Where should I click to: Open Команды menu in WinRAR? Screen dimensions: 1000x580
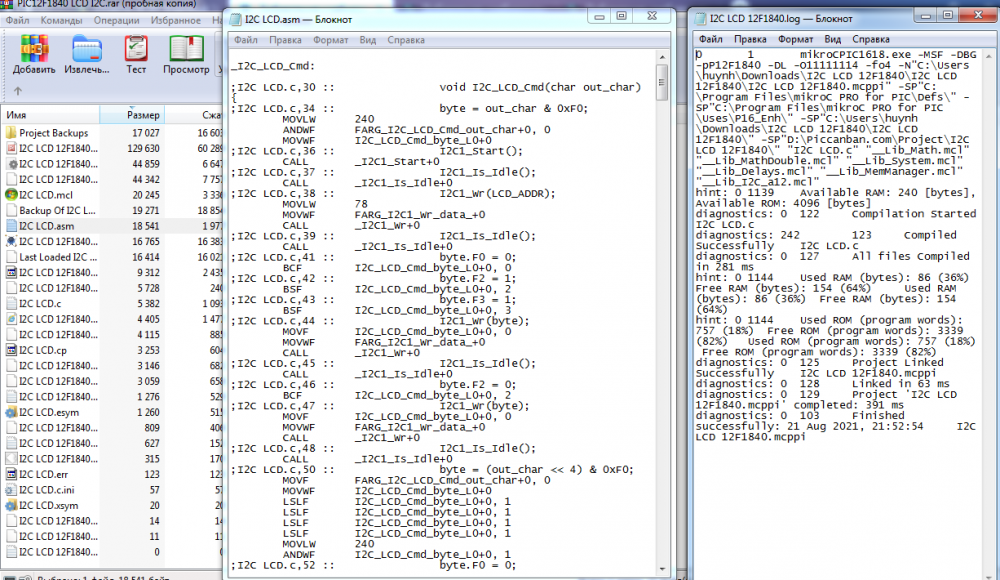62,19
